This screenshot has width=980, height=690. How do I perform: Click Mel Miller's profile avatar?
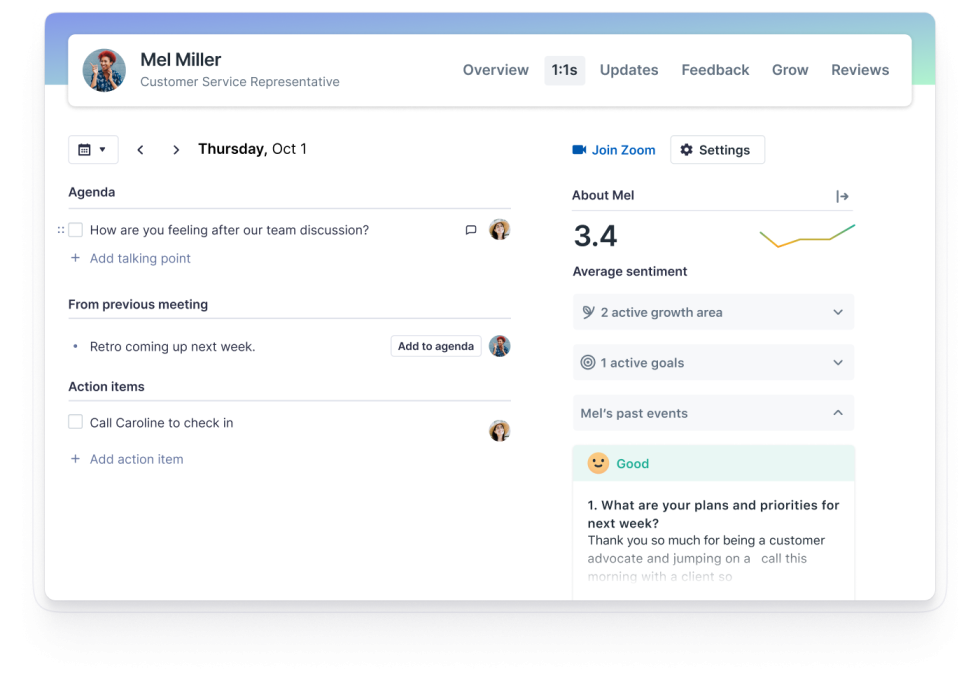click(104, 70)
